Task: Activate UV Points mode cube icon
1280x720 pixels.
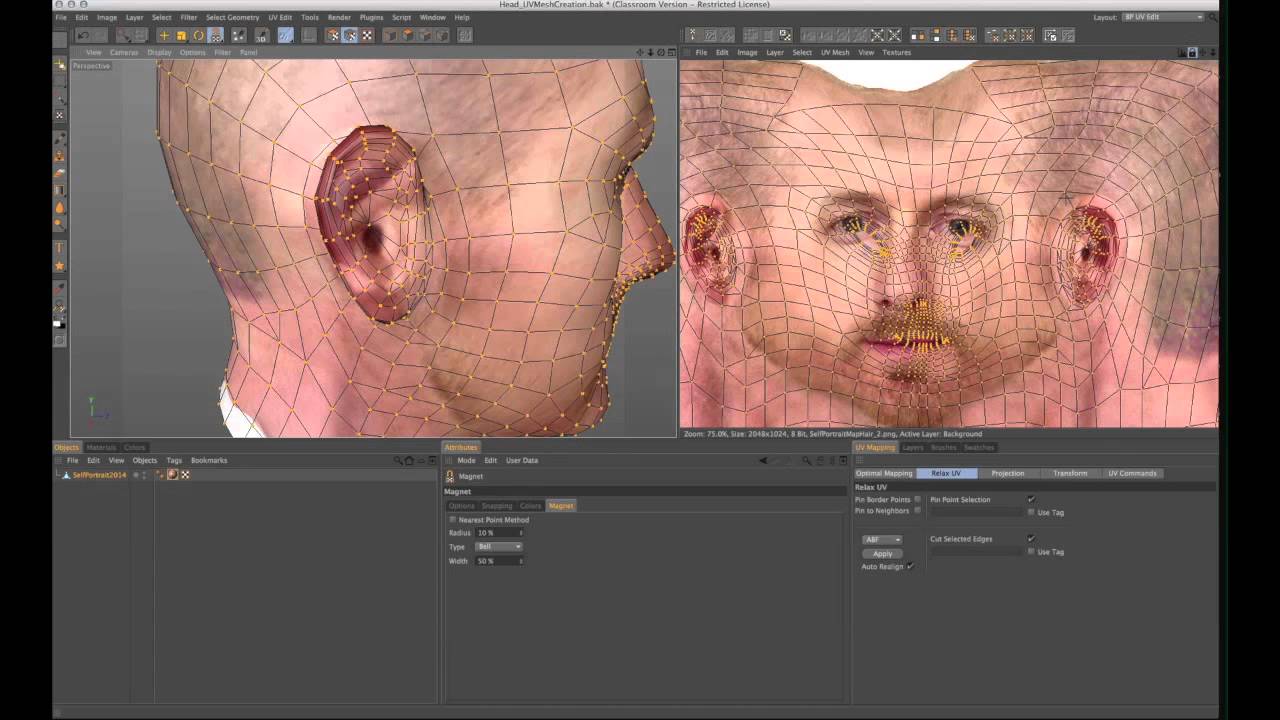Action: (x=333, y=36)
